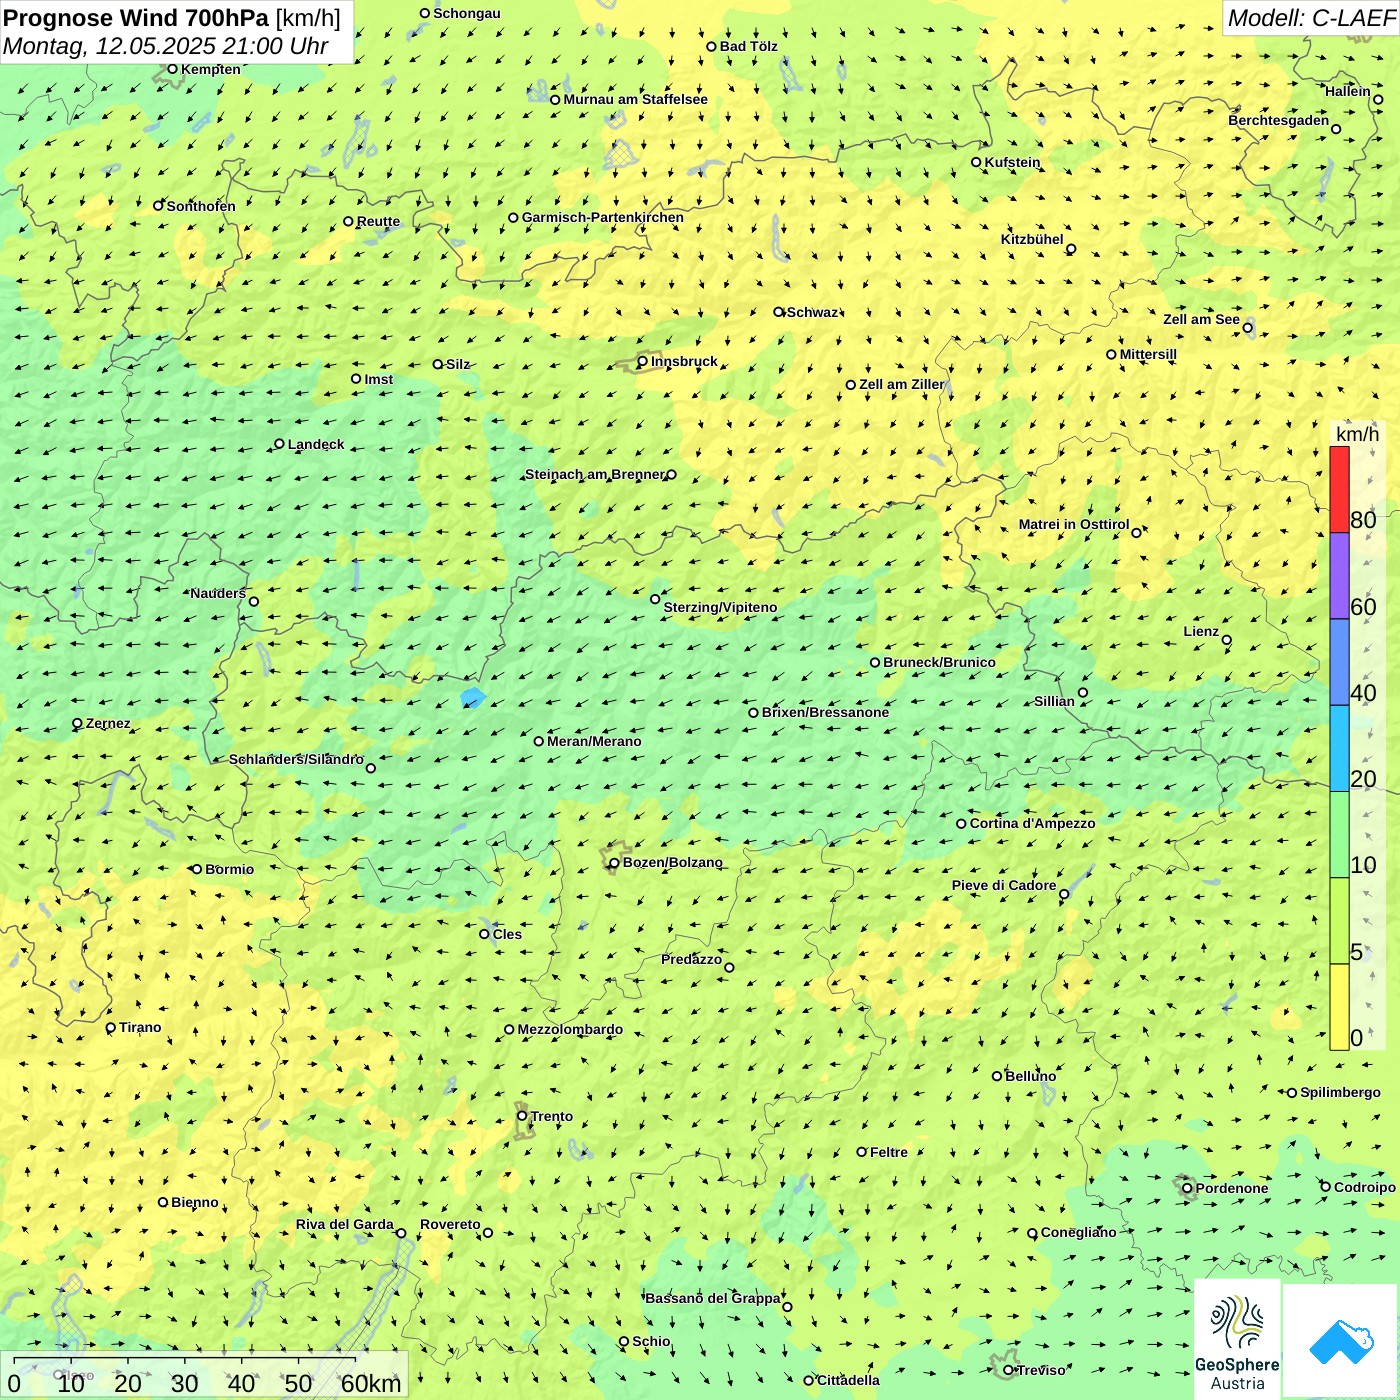1400x1400 pixels.
Task: Click the Bad Tölz location marker
Action: point(712,46)
